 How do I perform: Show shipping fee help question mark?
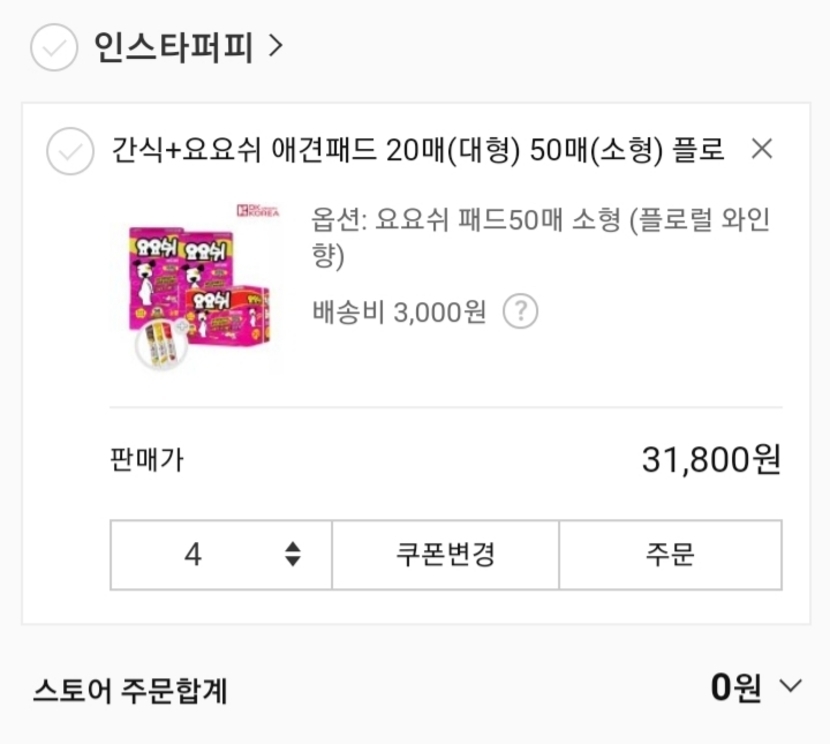point(520,312)
